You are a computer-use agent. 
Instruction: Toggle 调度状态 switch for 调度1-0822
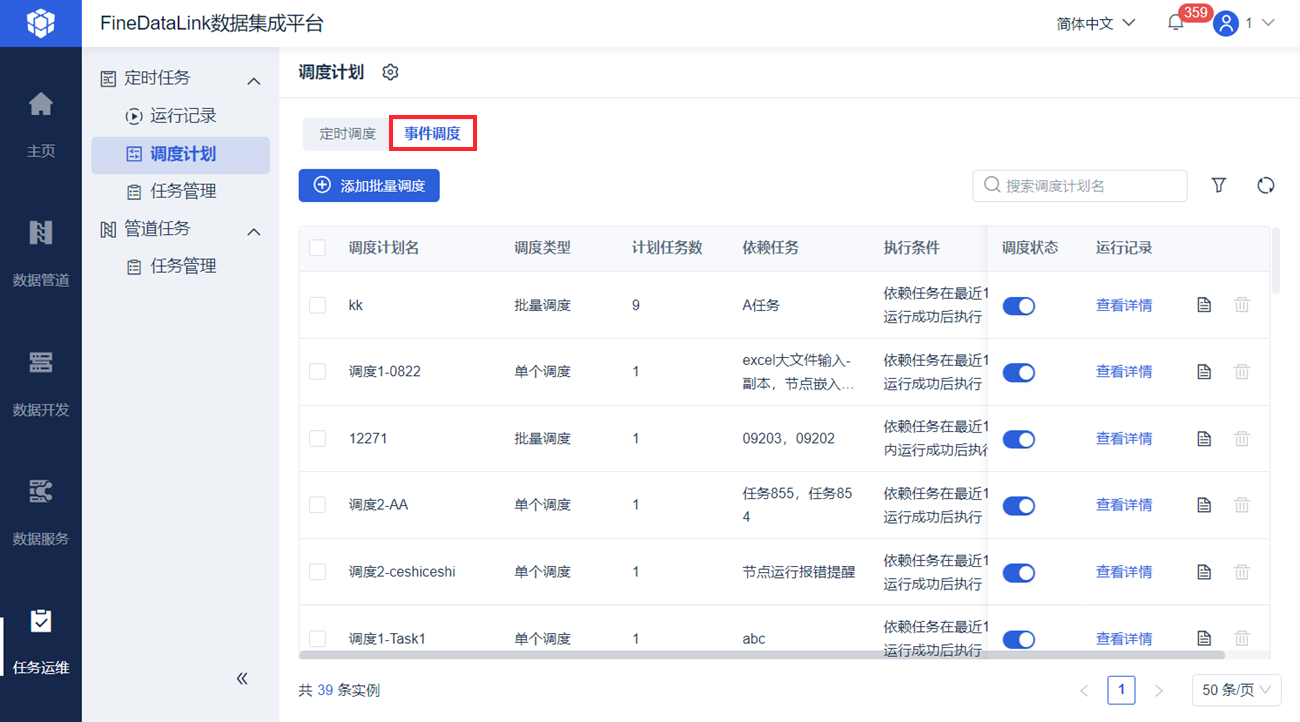pos(1019,372)
